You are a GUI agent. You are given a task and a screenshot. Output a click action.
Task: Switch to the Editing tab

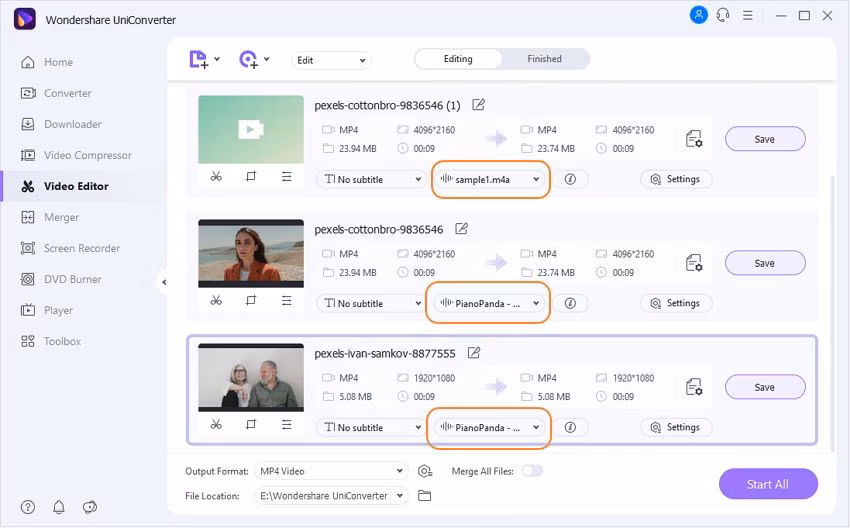[458, 59]
